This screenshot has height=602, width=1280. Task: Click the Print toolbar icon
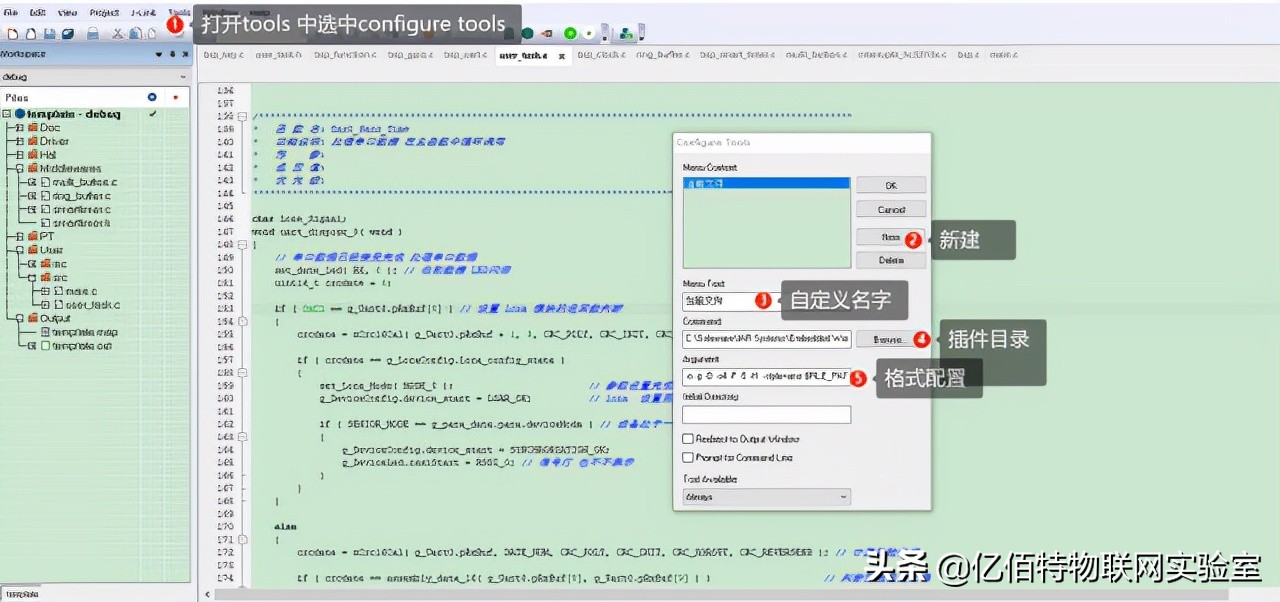(93, 34)
